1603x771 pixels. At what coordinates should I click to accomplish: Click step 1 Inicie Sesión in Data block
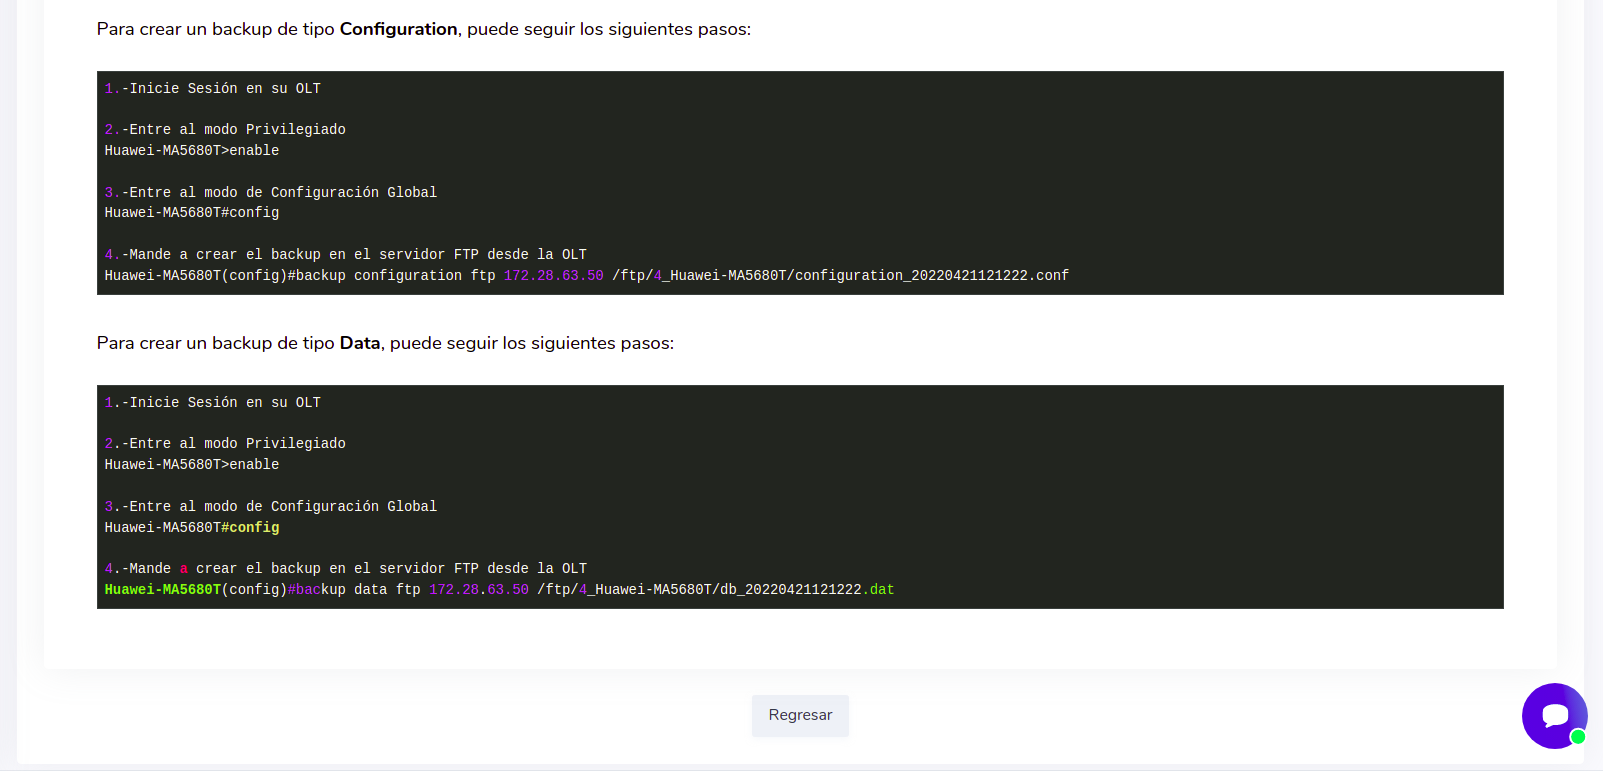tap(213, 403)
